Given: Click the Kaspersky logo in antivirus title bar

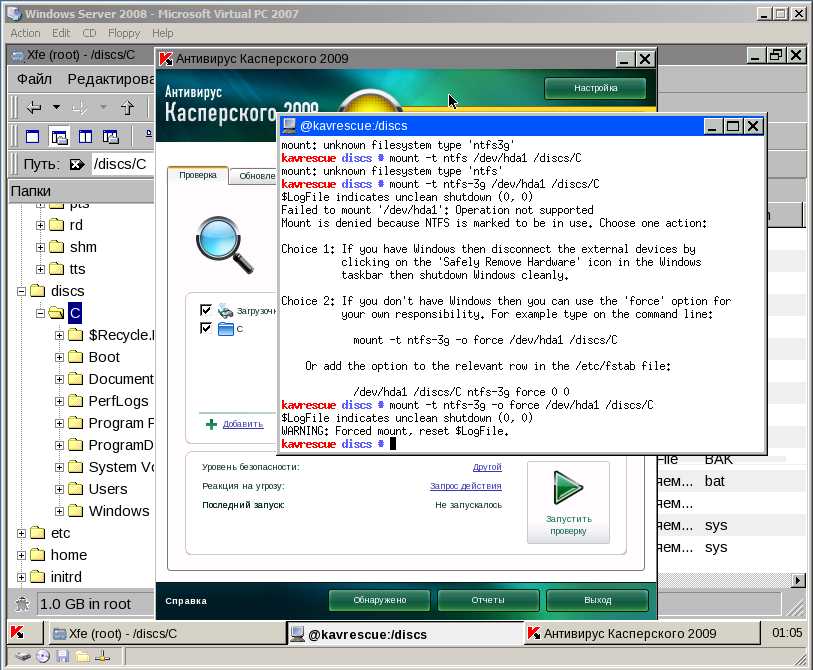Looking at the screenshot, I should (x=166, y=59).
